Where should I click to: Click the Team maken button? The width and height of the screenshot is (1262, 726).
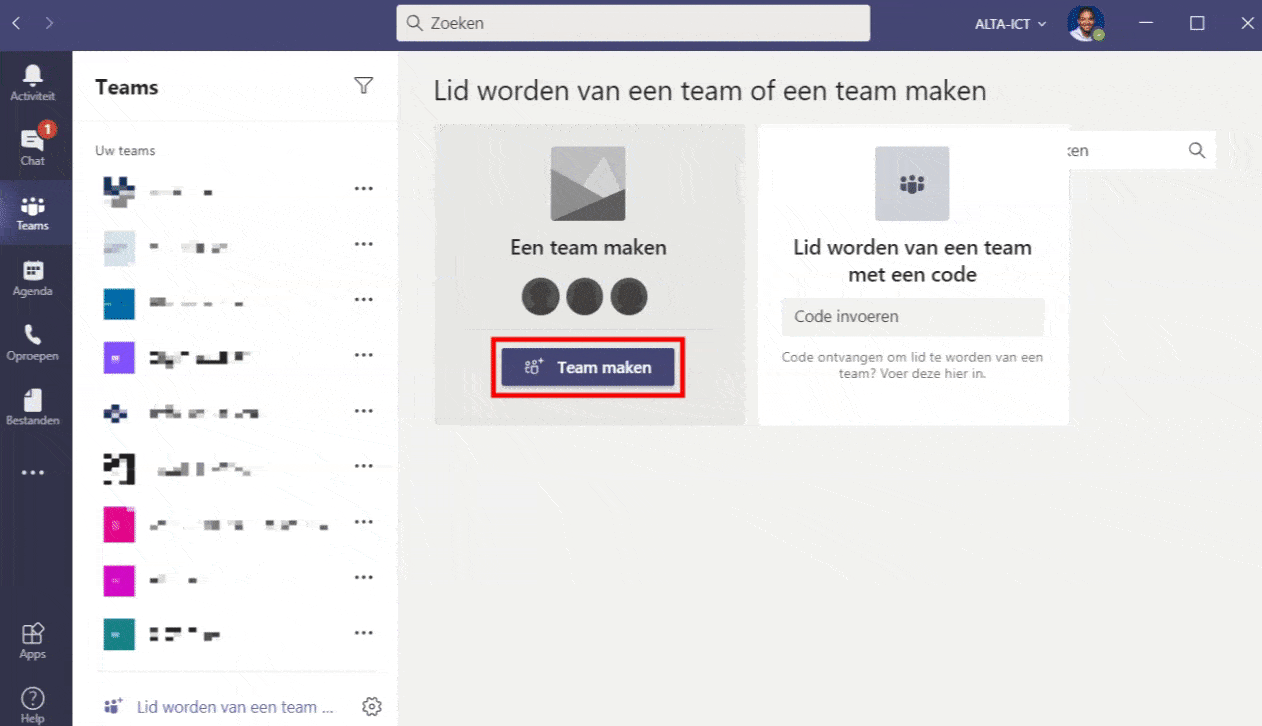[x=588, y=367]
